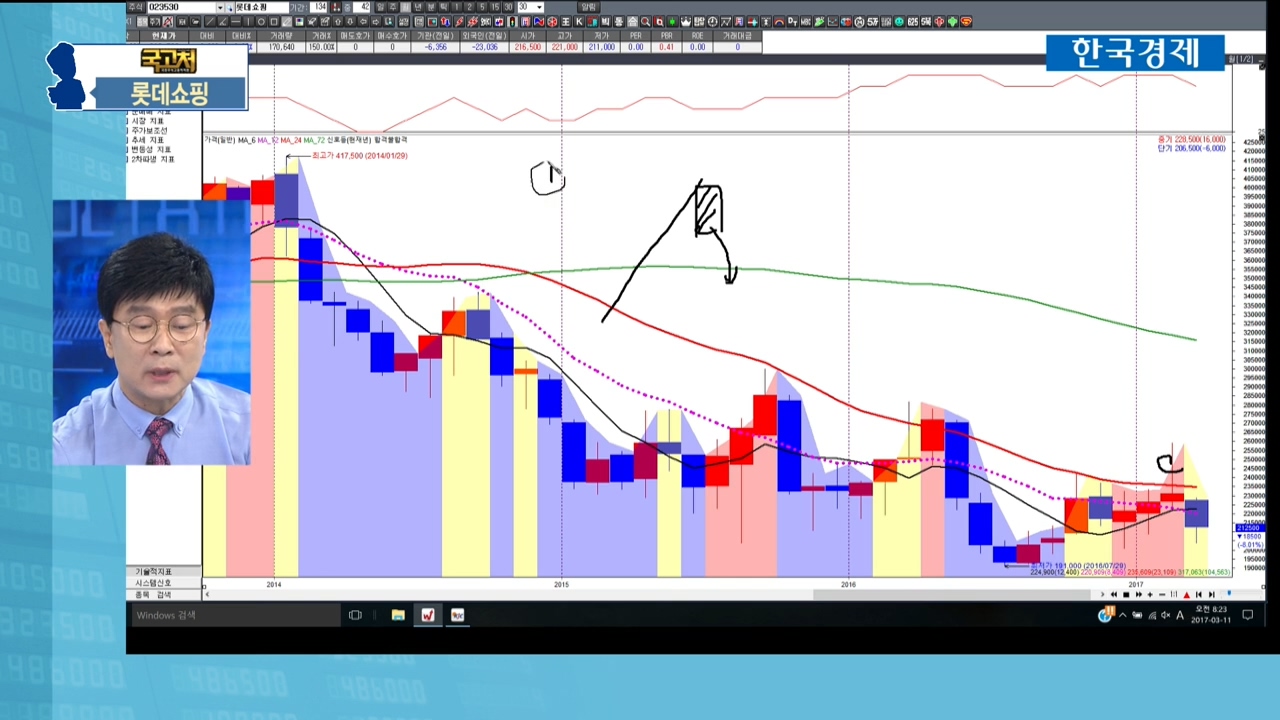Open the 기술적지표 tab at bottom left
The image size is (1280, 720).
click(153, 571)
